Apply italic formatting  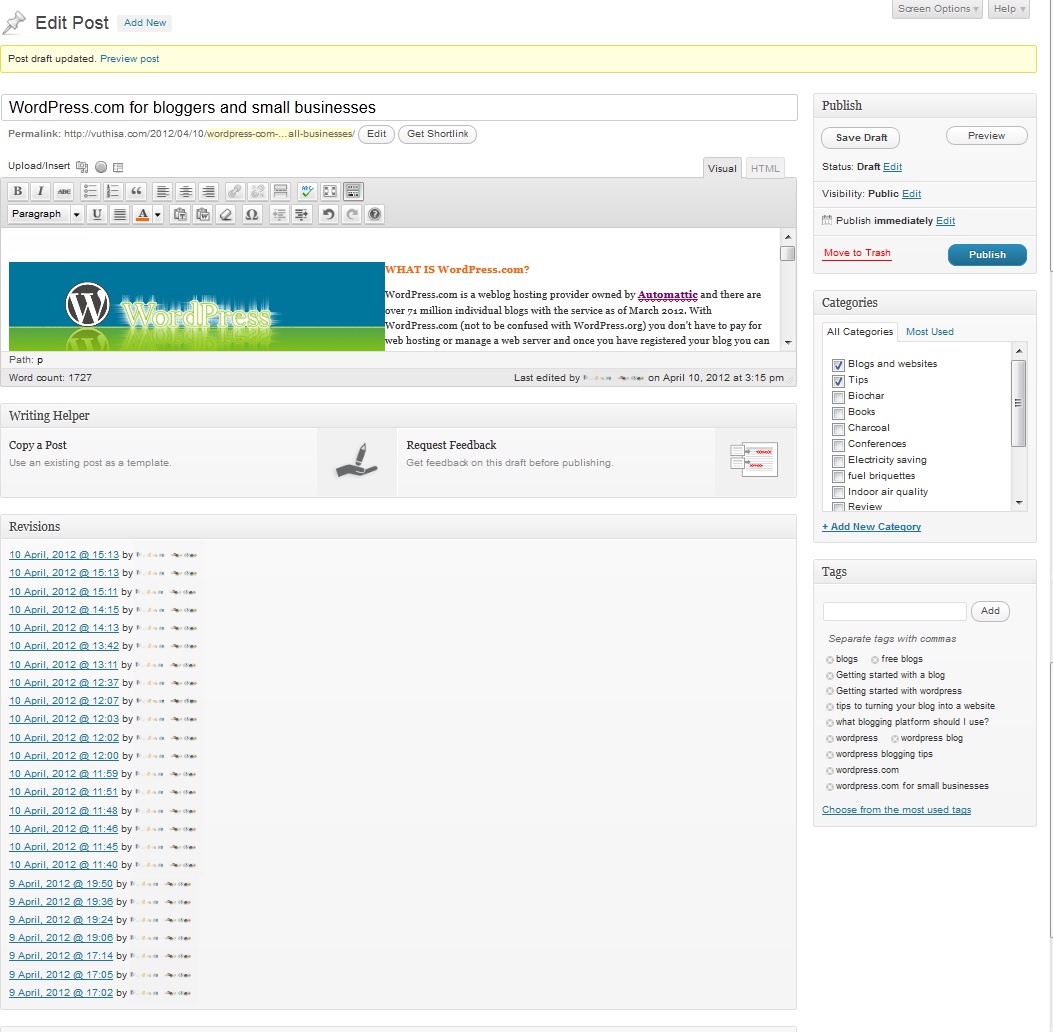tap(41, 191)
